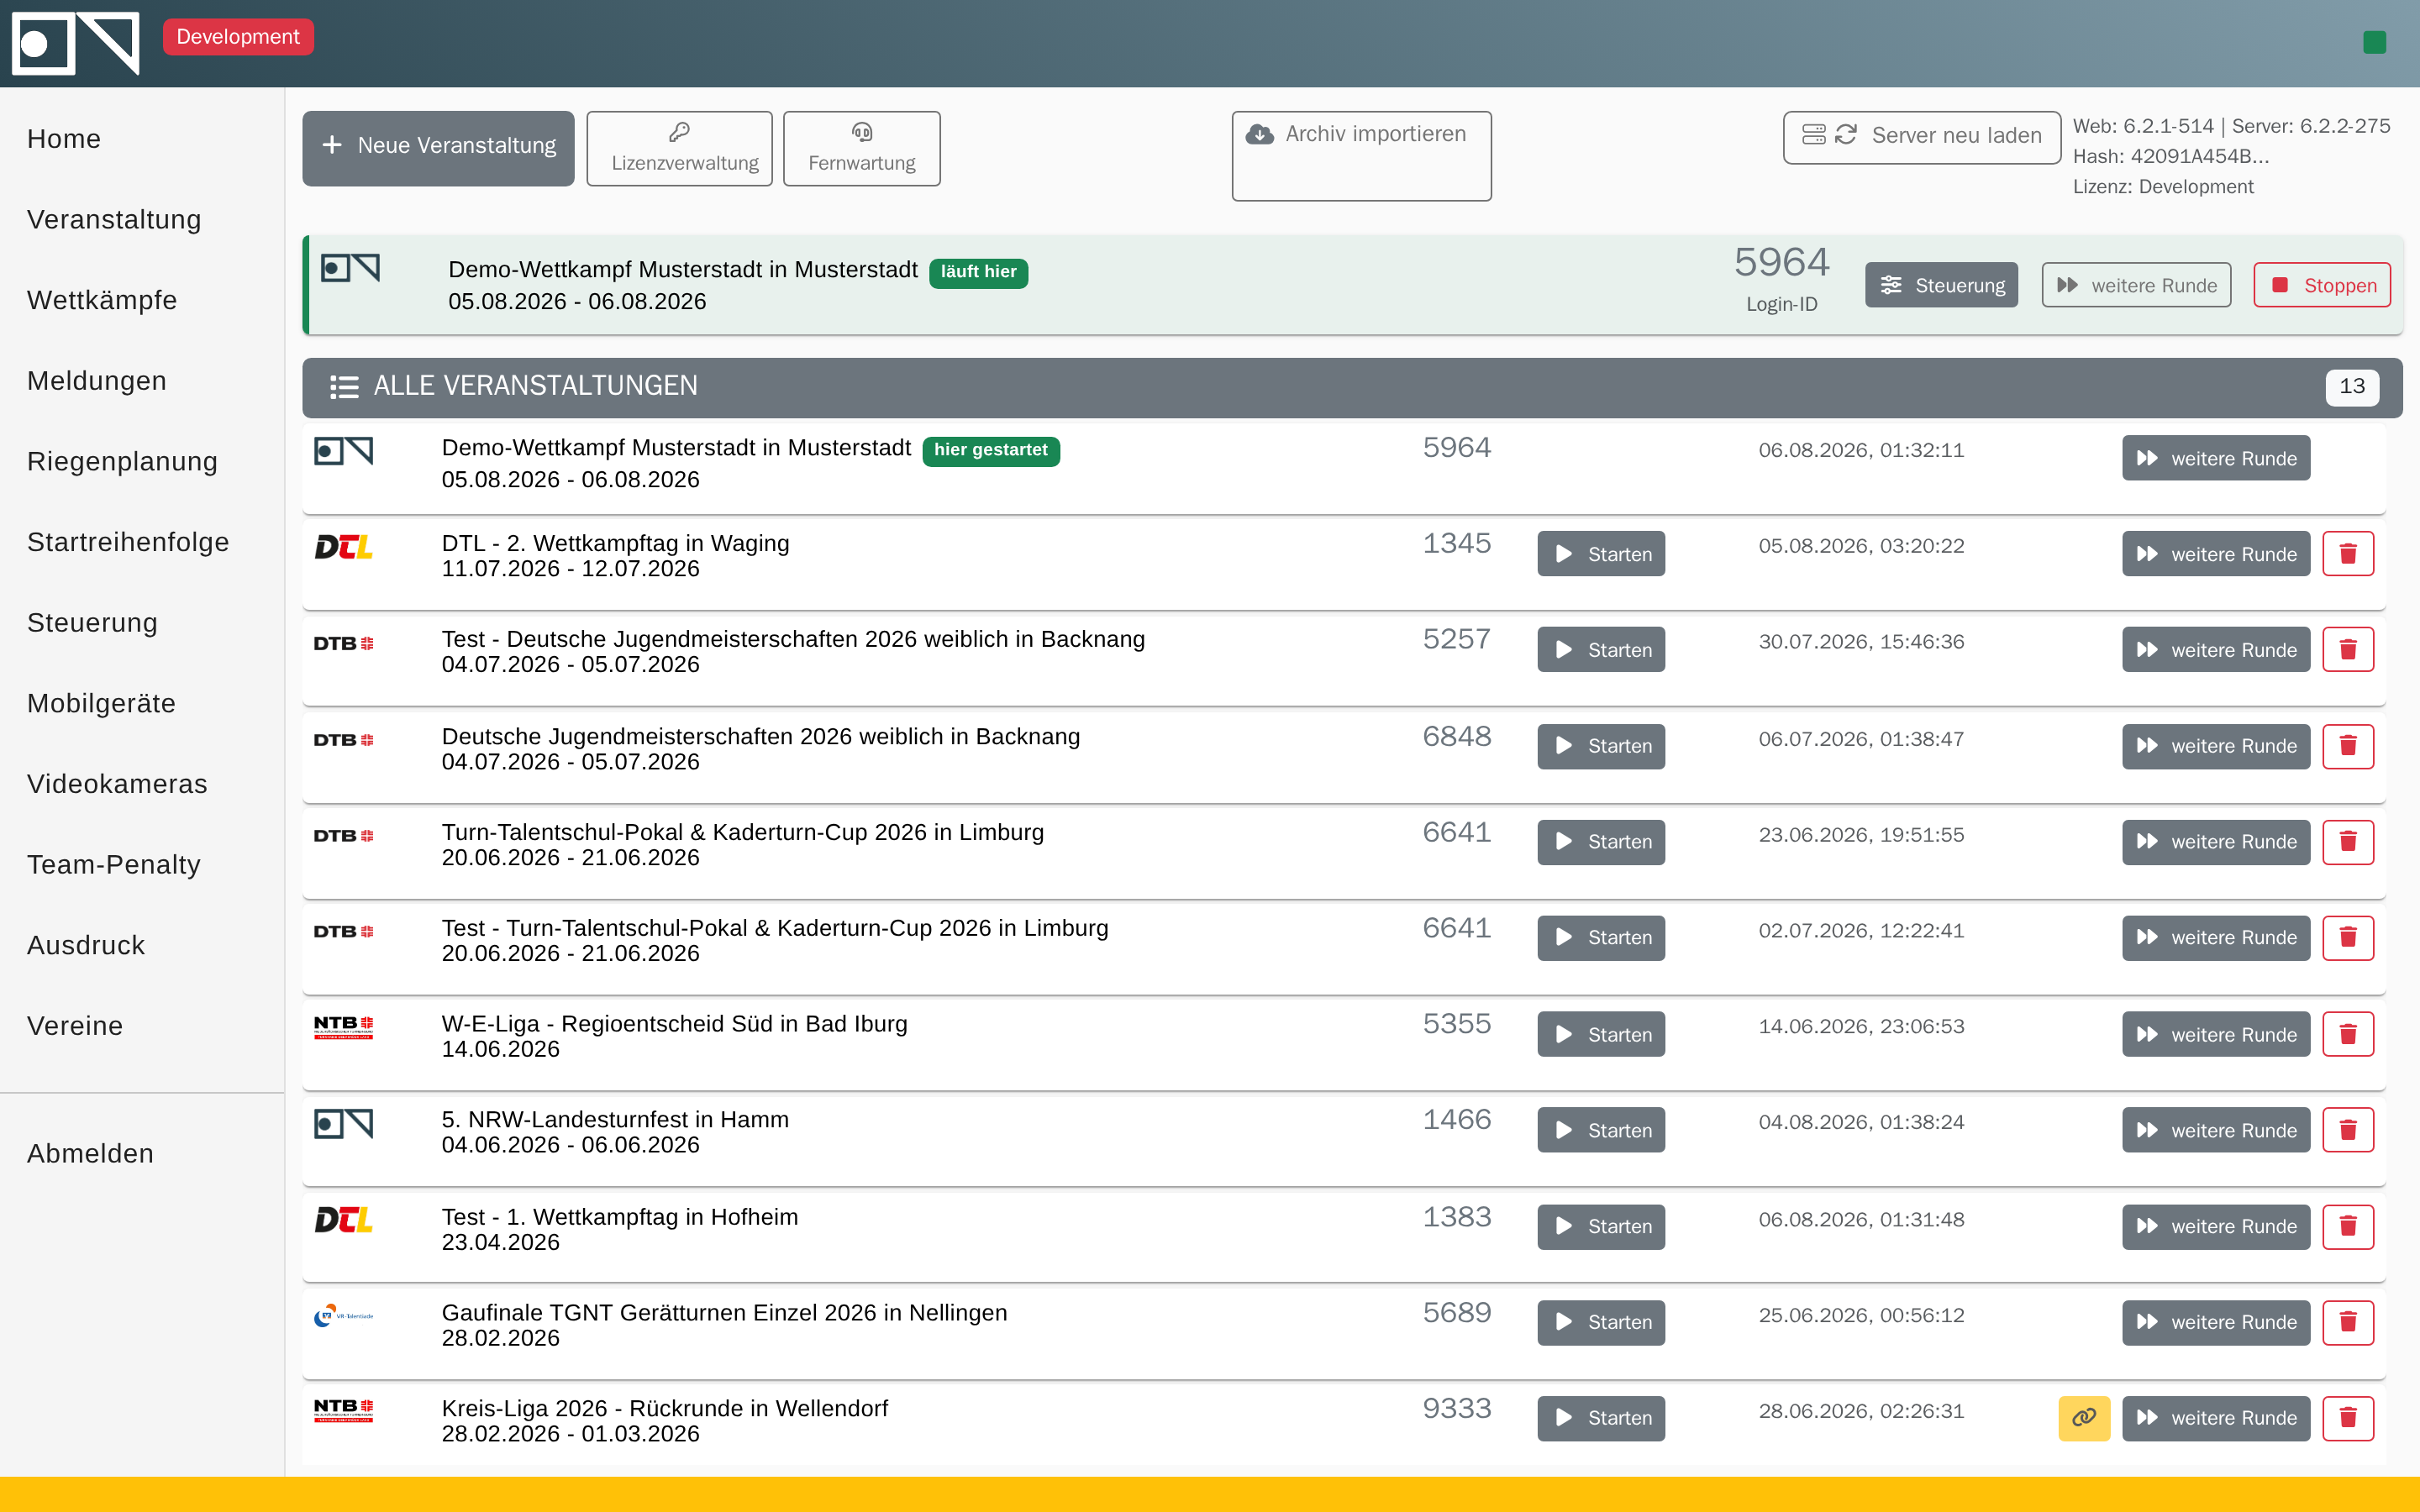
Task: Click the green connection status indicator
Action: (x=2374, y=42)
